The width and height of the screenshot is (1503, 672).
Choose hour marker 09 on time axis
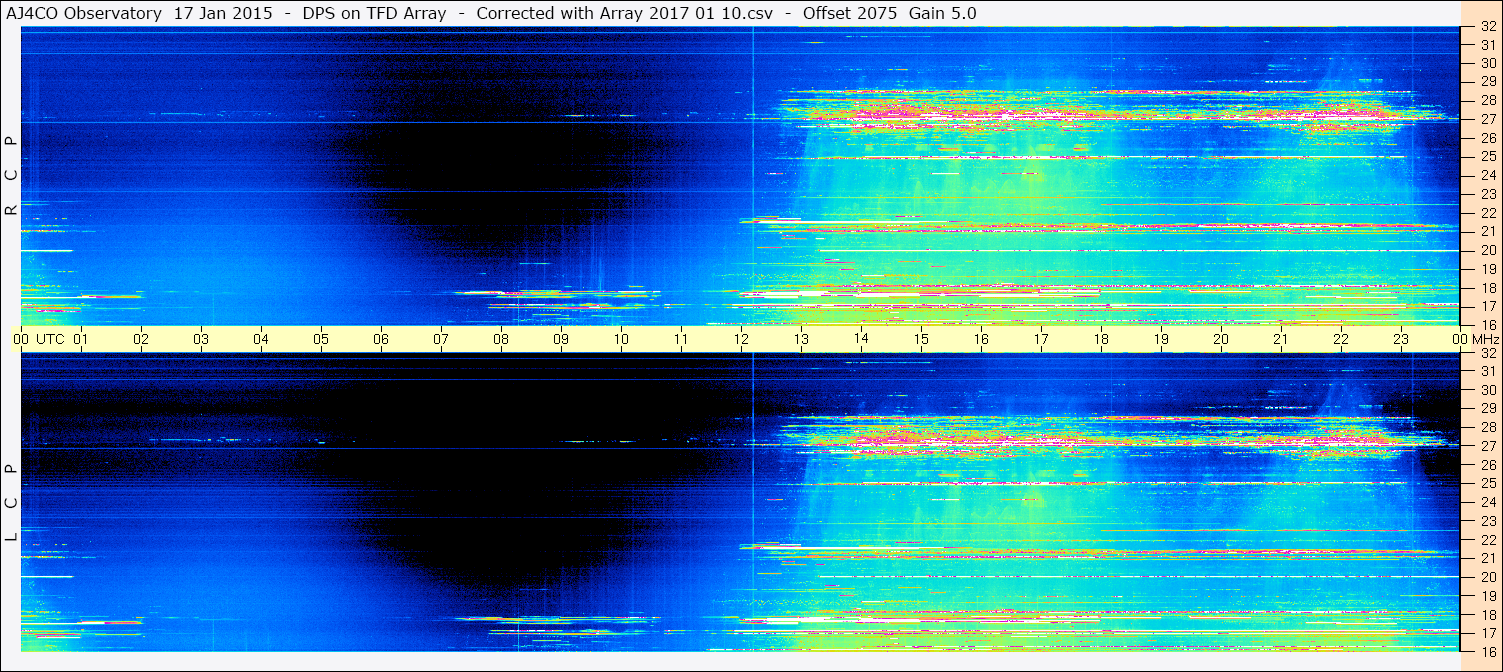pyautogui.click(x=561, y=339)
